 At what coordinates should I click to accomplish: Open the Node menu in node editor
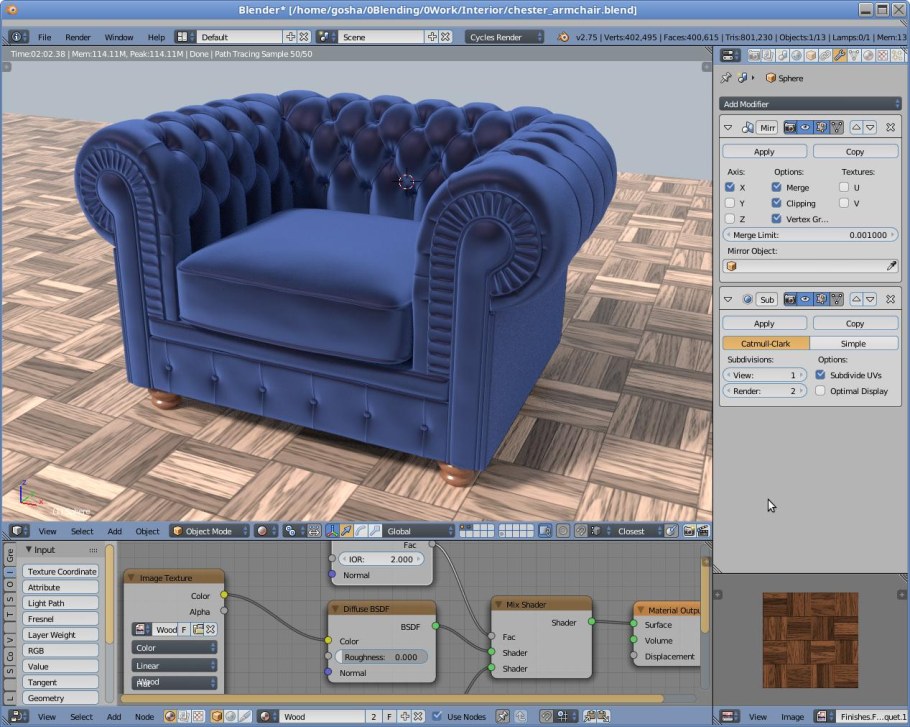coord(144,717)
